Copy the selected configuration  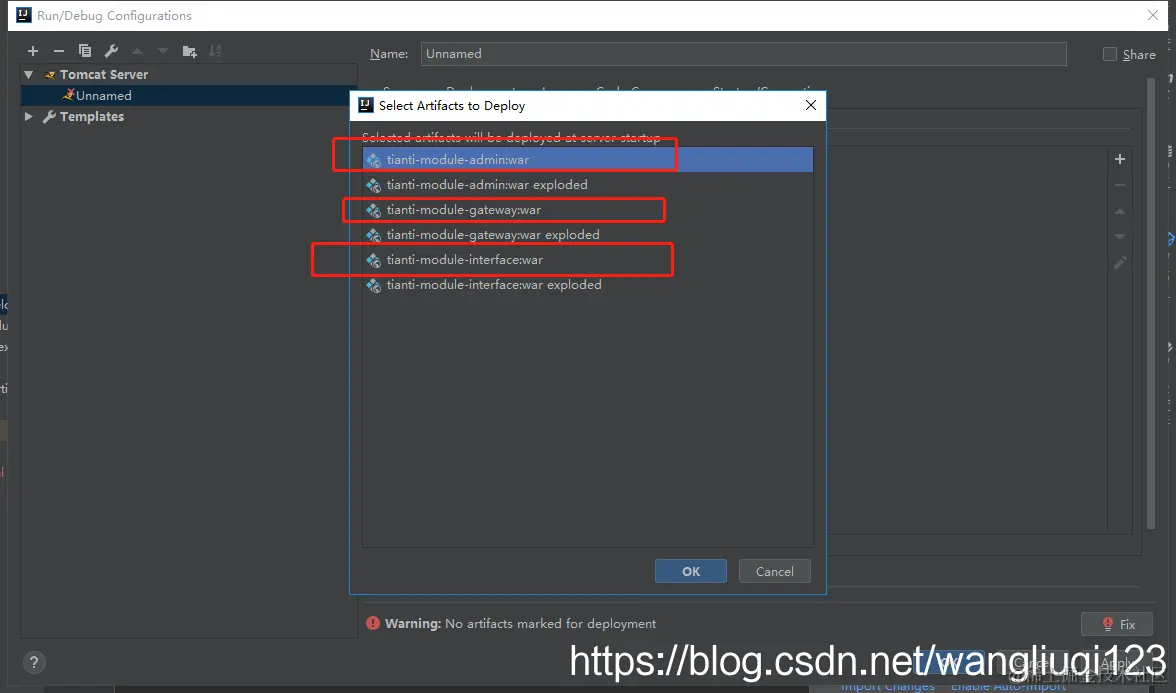(85, 51)
